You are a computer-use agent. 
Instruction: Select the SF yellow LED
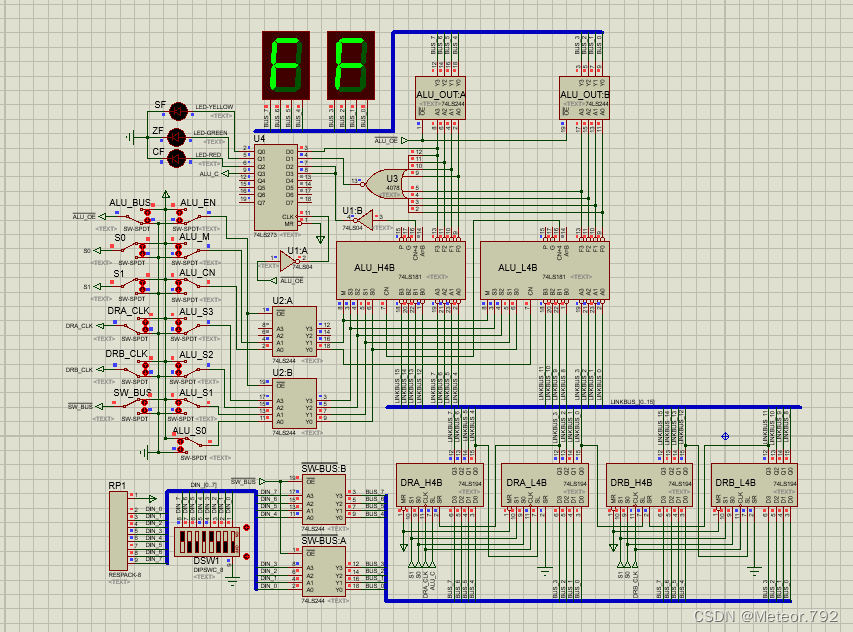(178, 111)
